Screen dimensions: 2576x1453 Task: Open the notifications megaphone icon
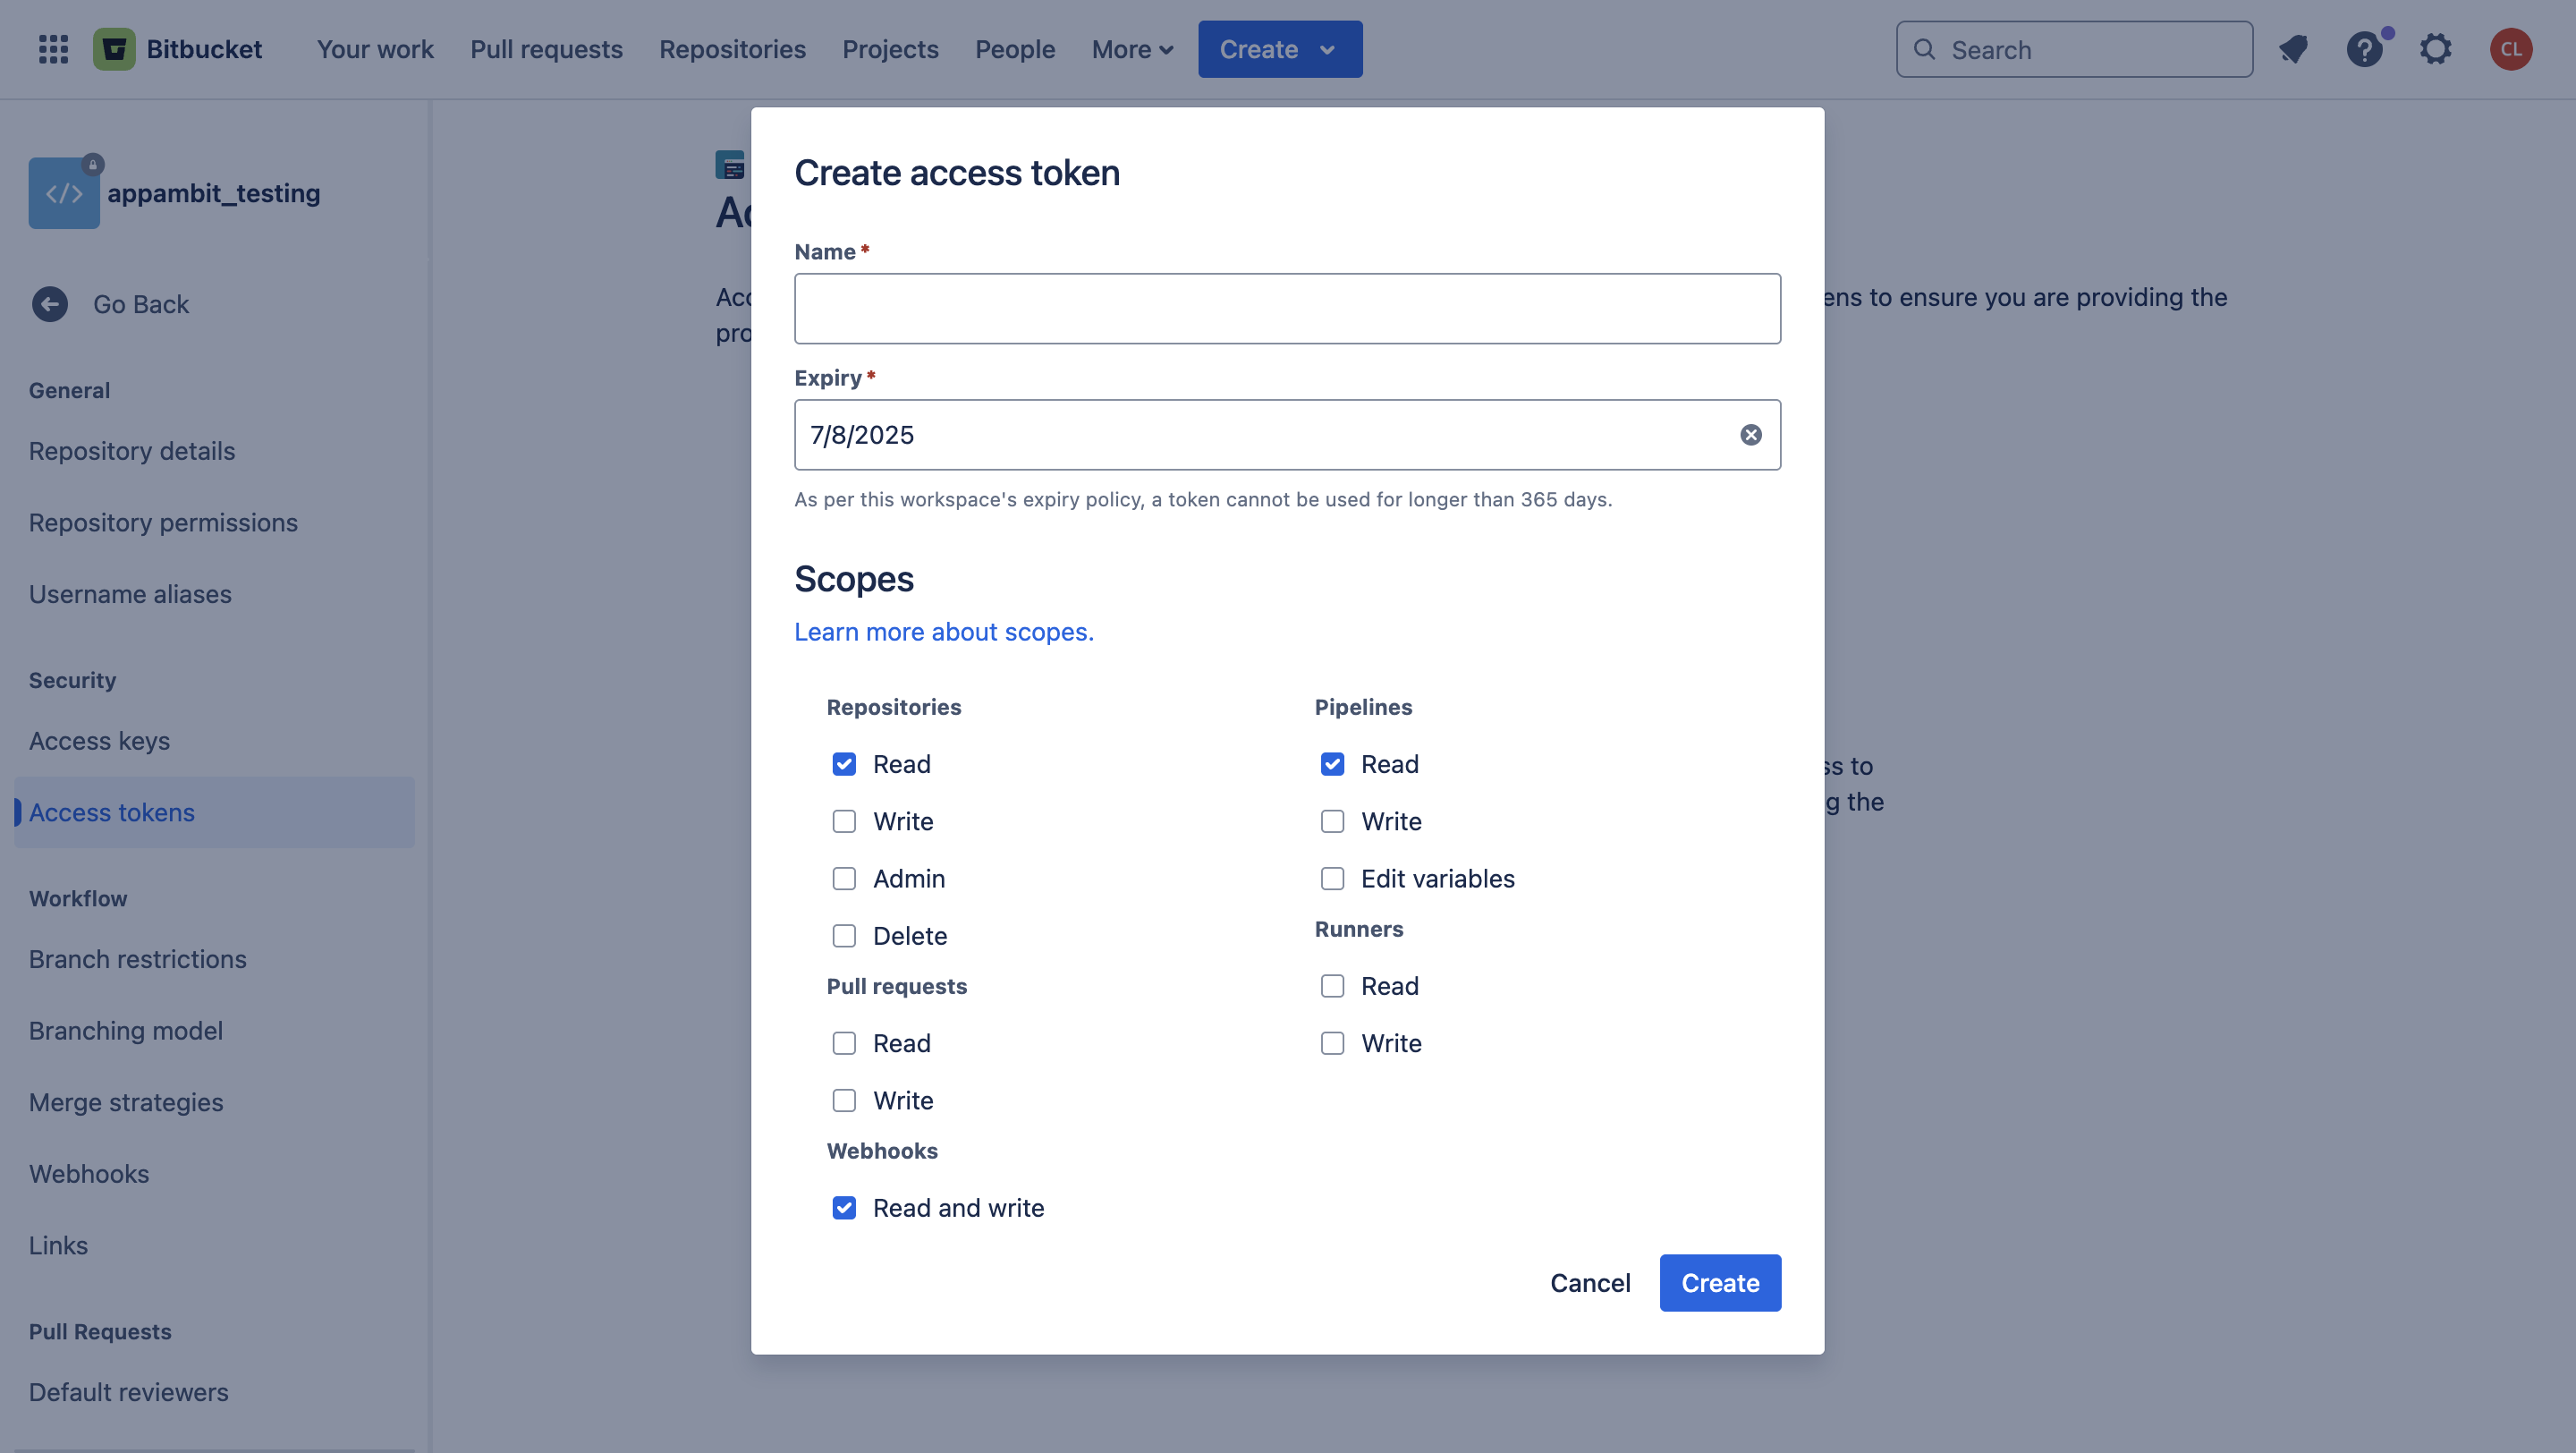coord(2293,49)
